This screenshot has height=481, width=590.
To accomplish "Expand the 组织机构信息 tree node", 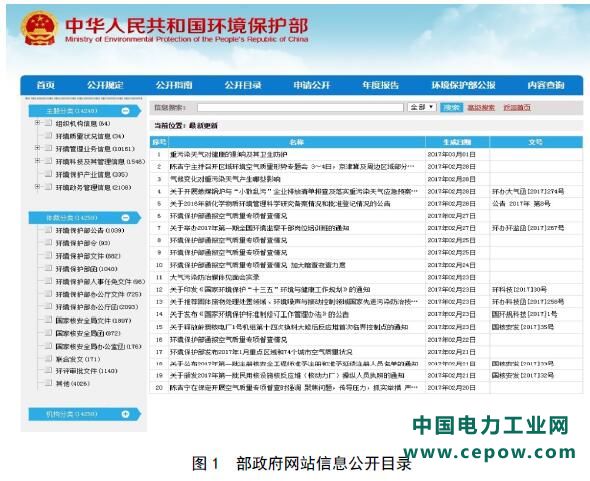I will (x=37, y=123).
